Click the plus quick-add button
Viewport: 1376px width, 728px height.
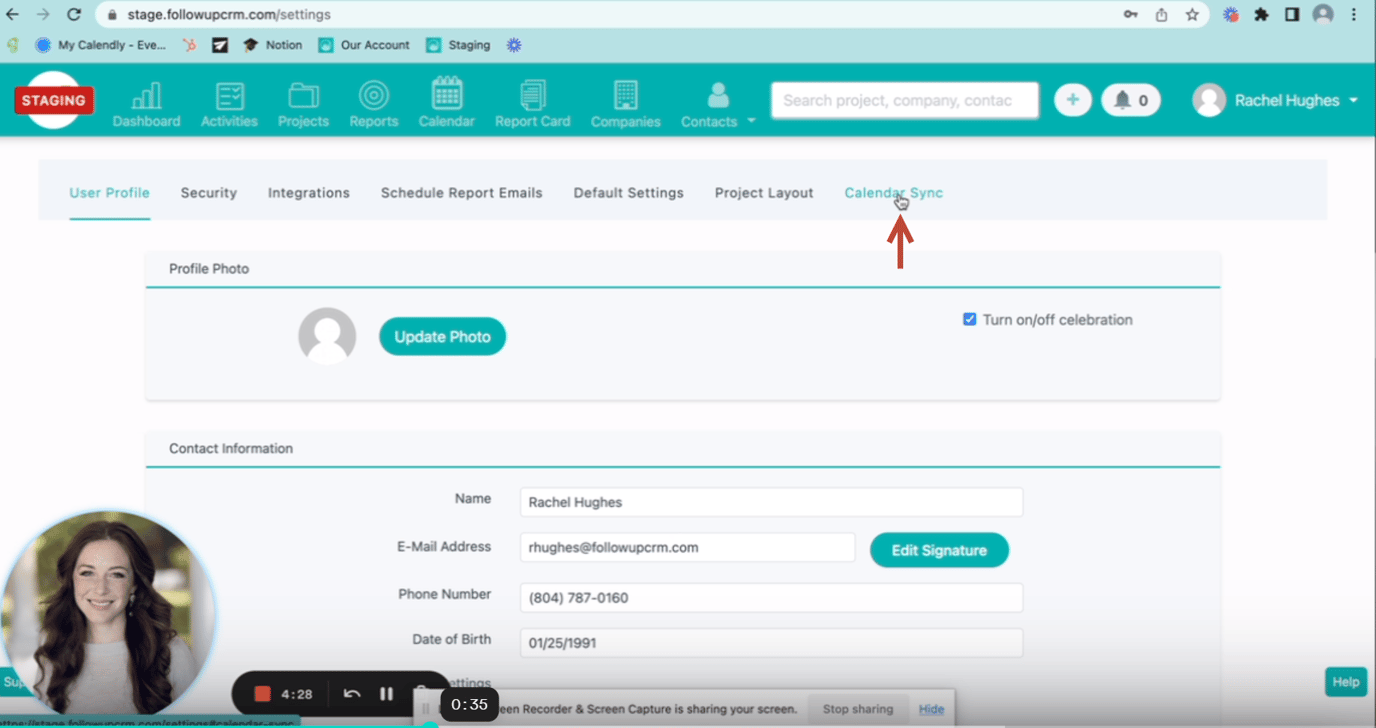[1072, 100]
